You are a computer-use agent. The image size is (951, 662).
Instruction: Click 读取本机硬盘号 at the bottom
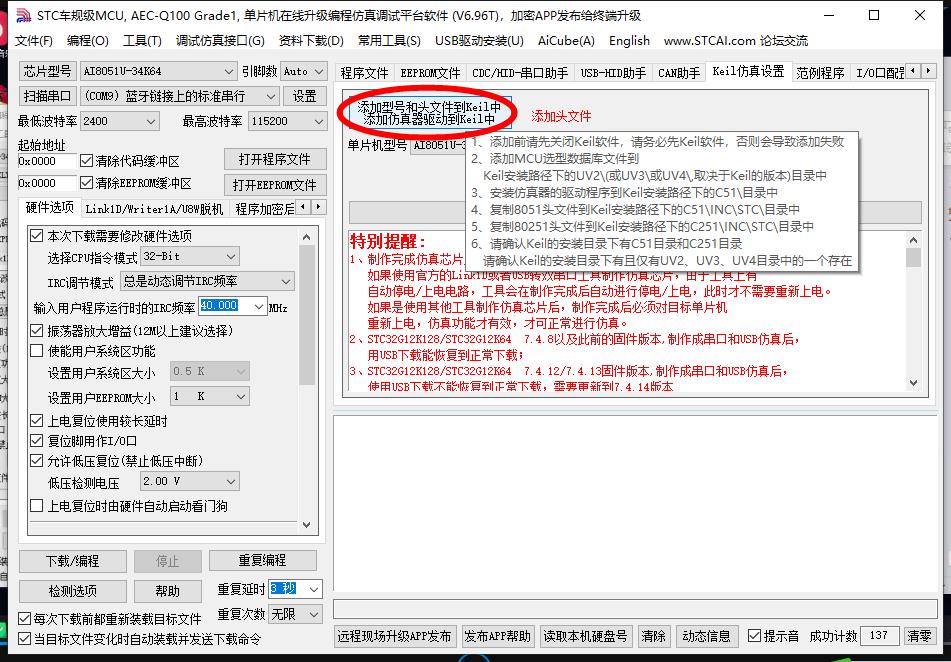point(586,636)
